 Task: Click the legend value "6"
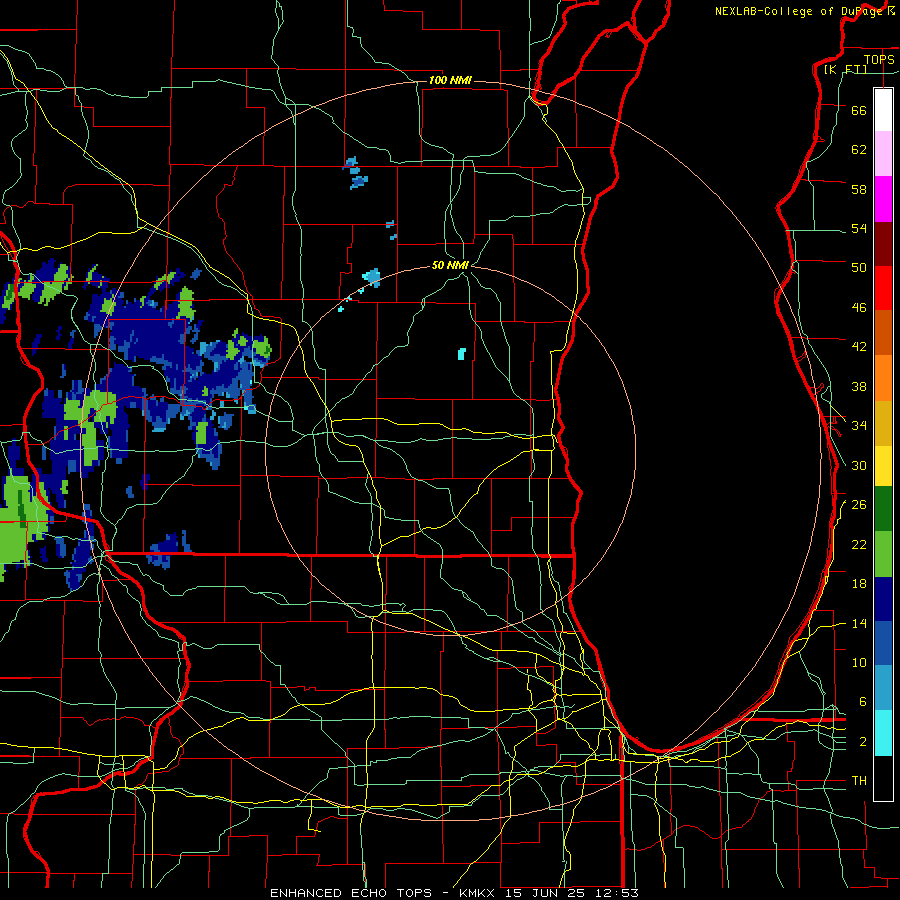tap(862, 701)
